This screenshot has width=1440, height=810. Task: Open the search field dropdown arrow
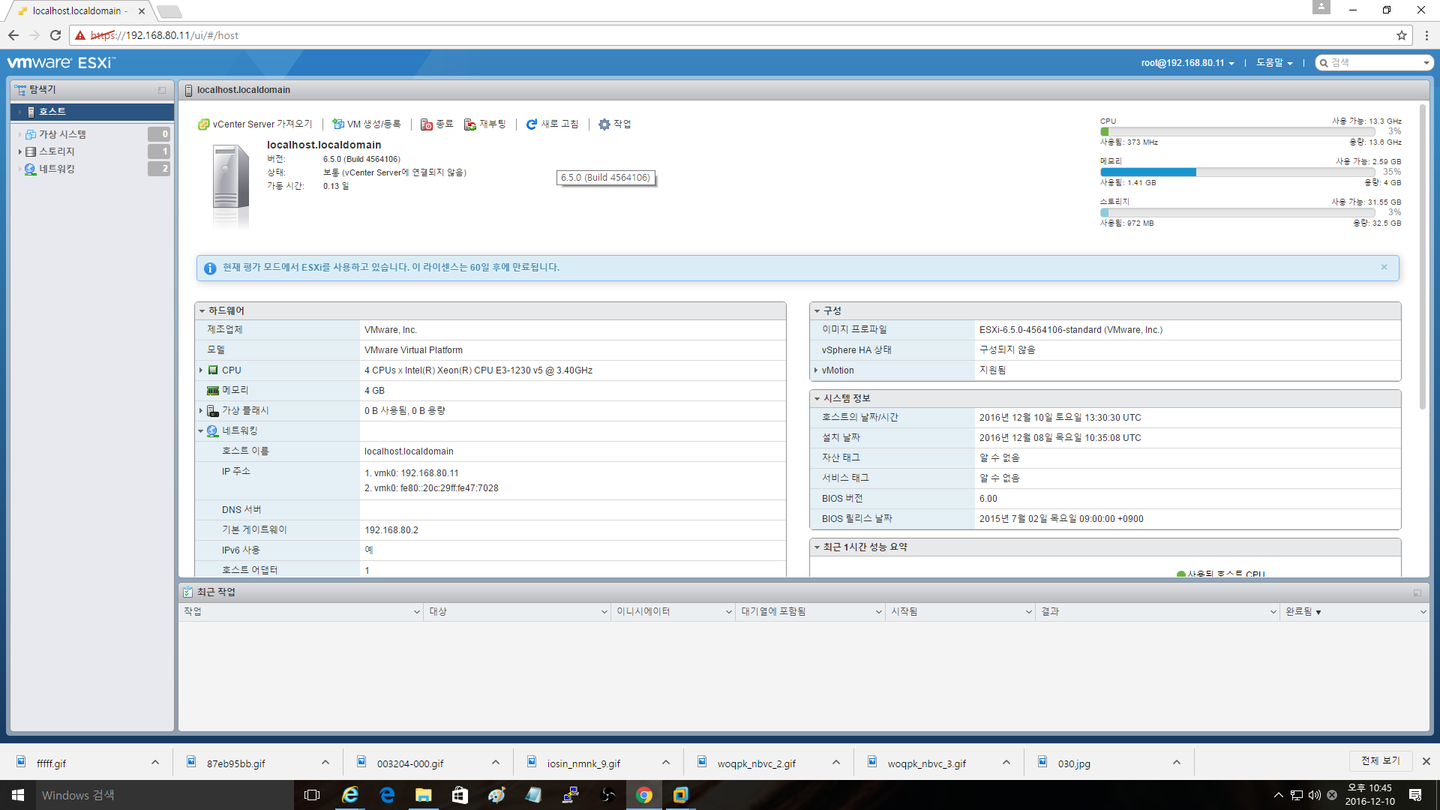point(1427,63)
